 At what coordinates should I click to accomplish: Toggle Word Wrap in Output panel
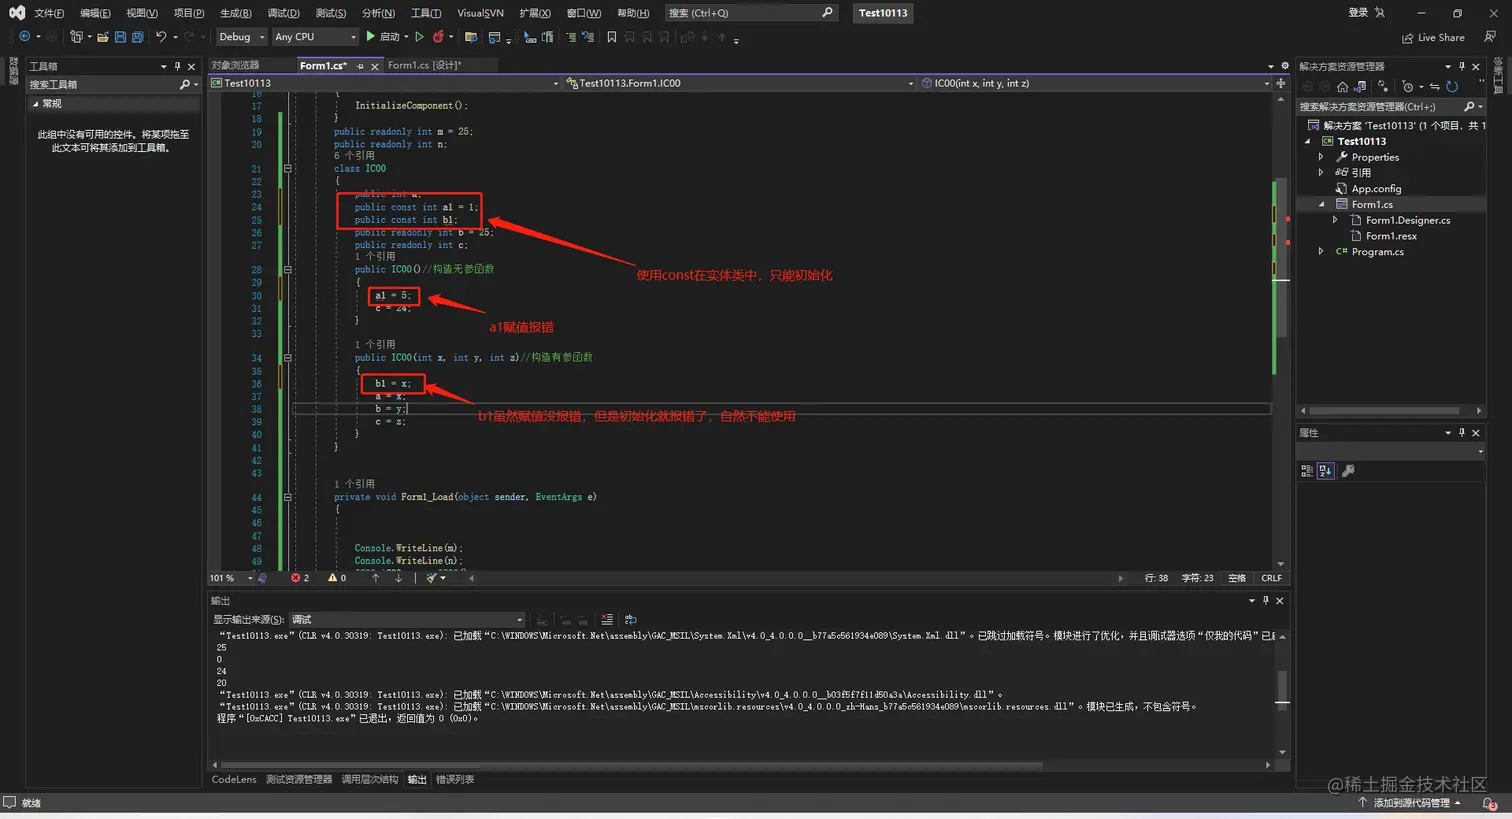click(630, 620)
